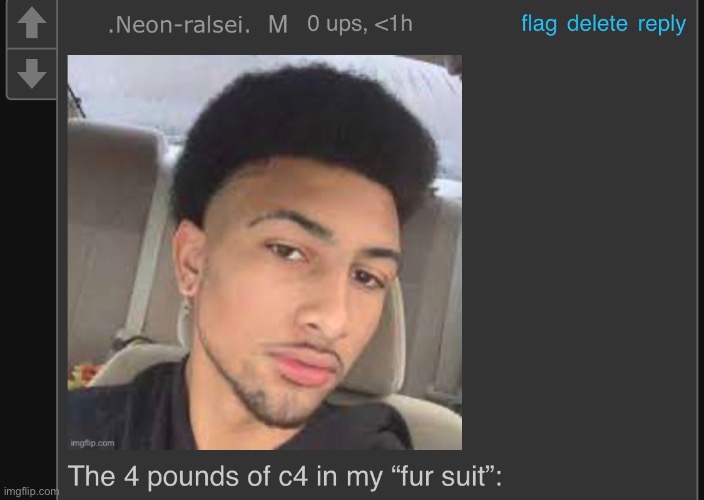Select the caption text below the image

[x=285, y=476]
